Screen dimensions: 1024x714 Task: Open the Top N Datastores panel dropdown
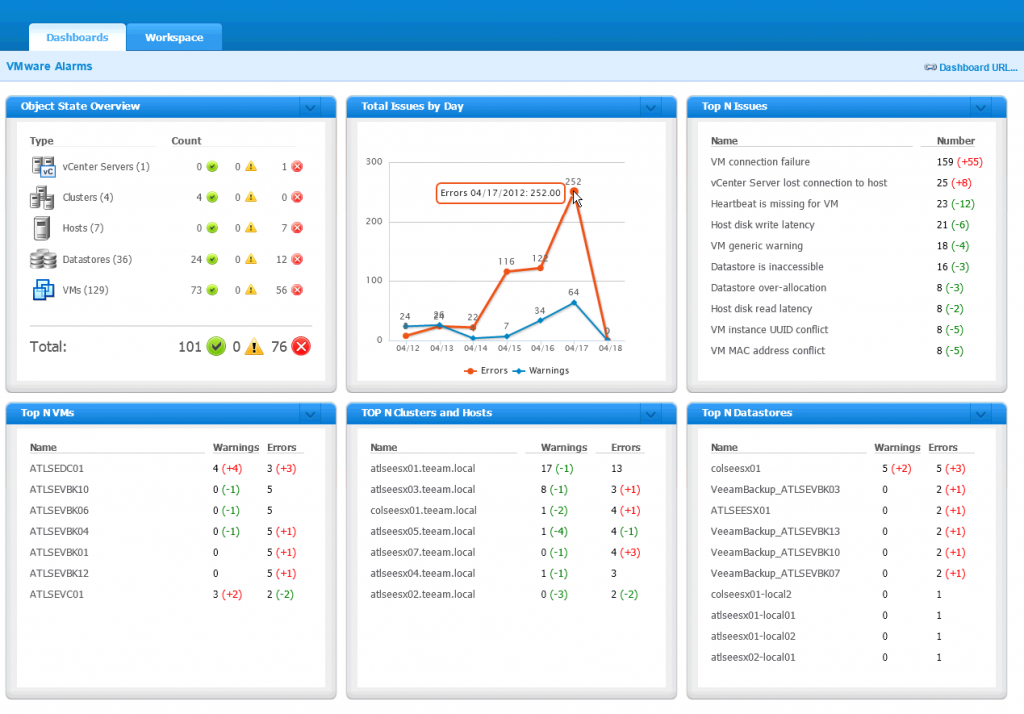pos(980,414)
